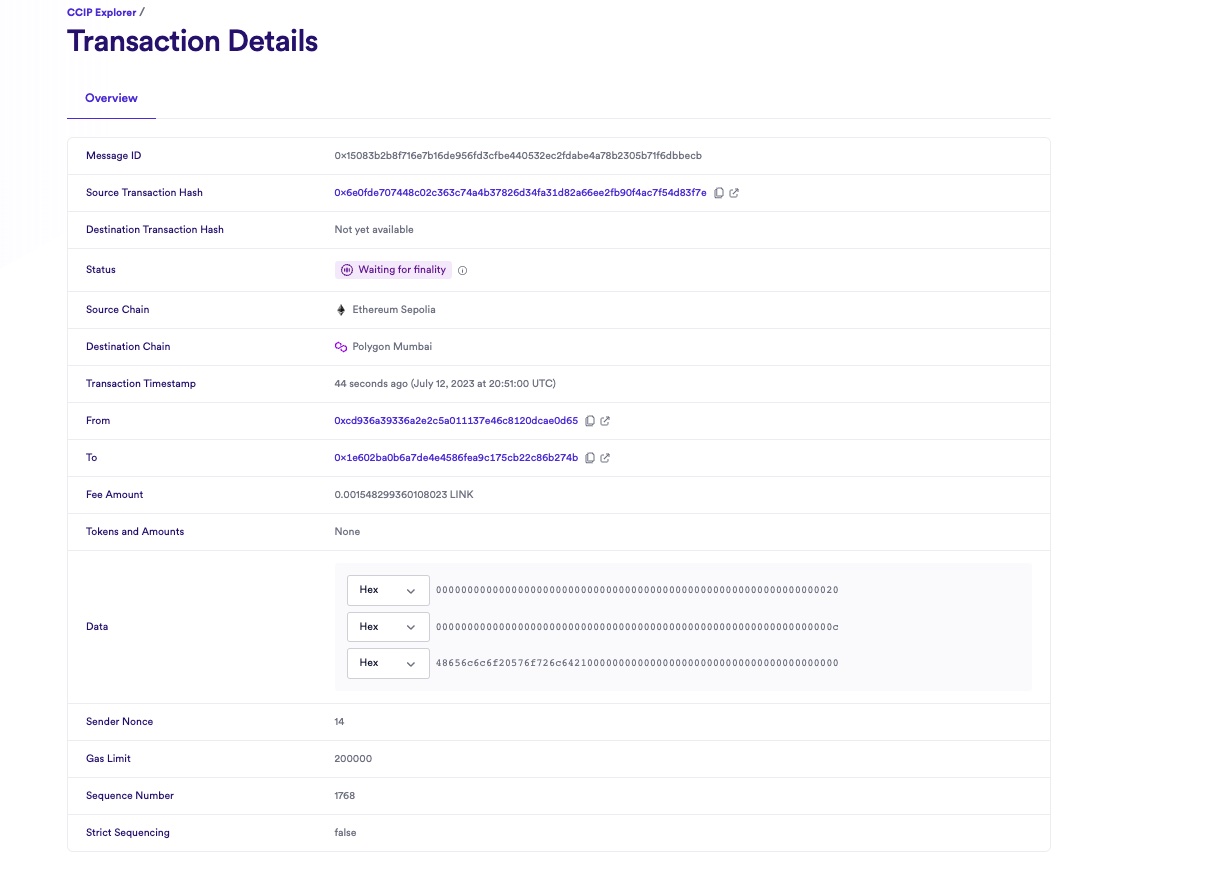Image resolution: width=1218 pixels, height=873 pixels.
Task: Select the Message ID value
Action: click(518, 156)
